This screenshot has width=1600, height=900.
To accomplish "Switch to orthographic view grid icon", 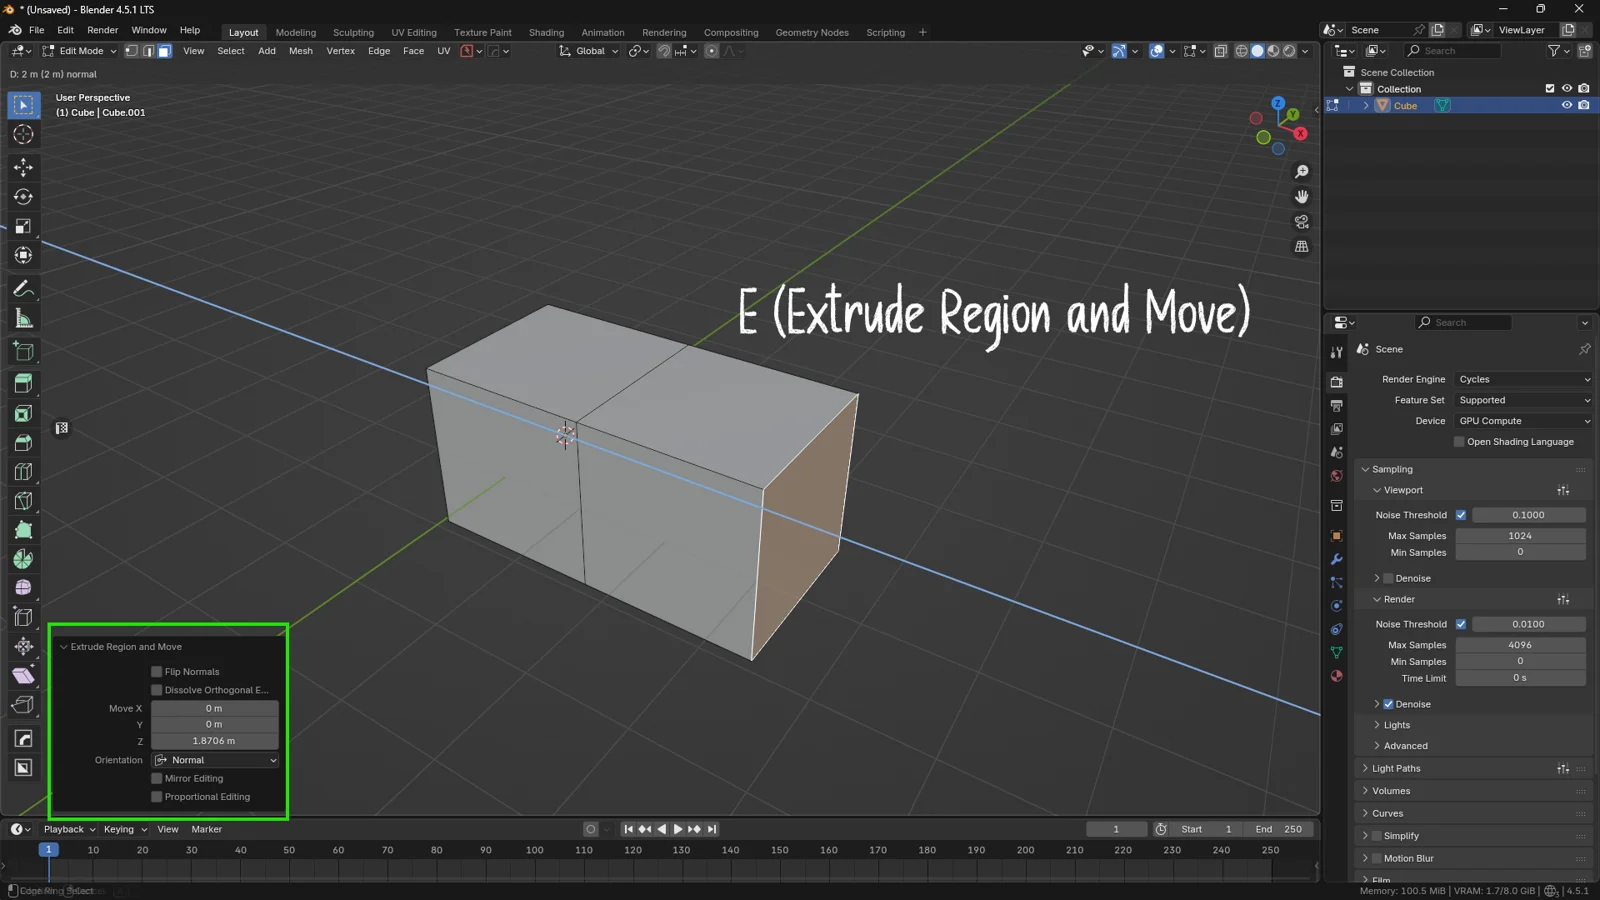I will tap(1301, 247).
